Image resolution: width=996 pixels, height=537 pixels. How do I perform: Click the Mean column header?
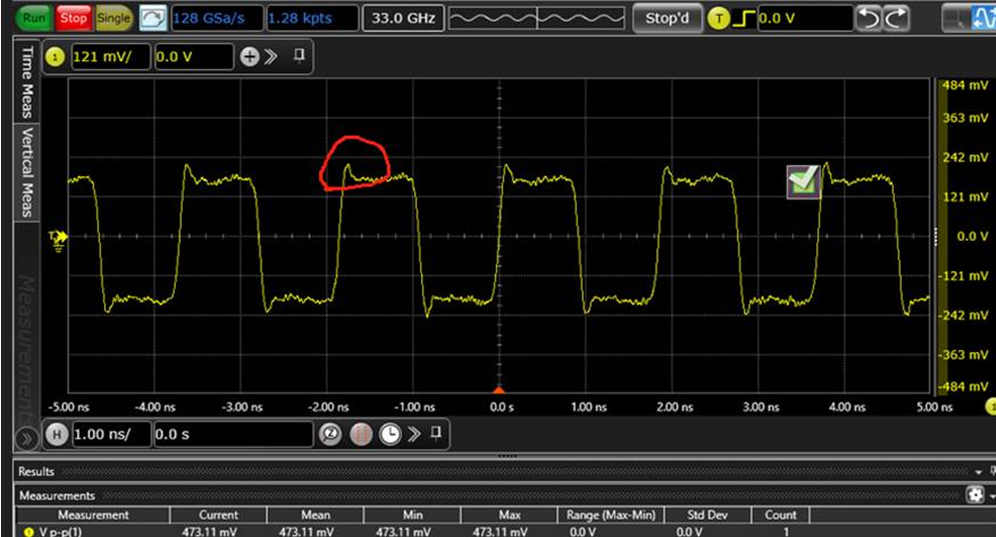pos(316,515)
